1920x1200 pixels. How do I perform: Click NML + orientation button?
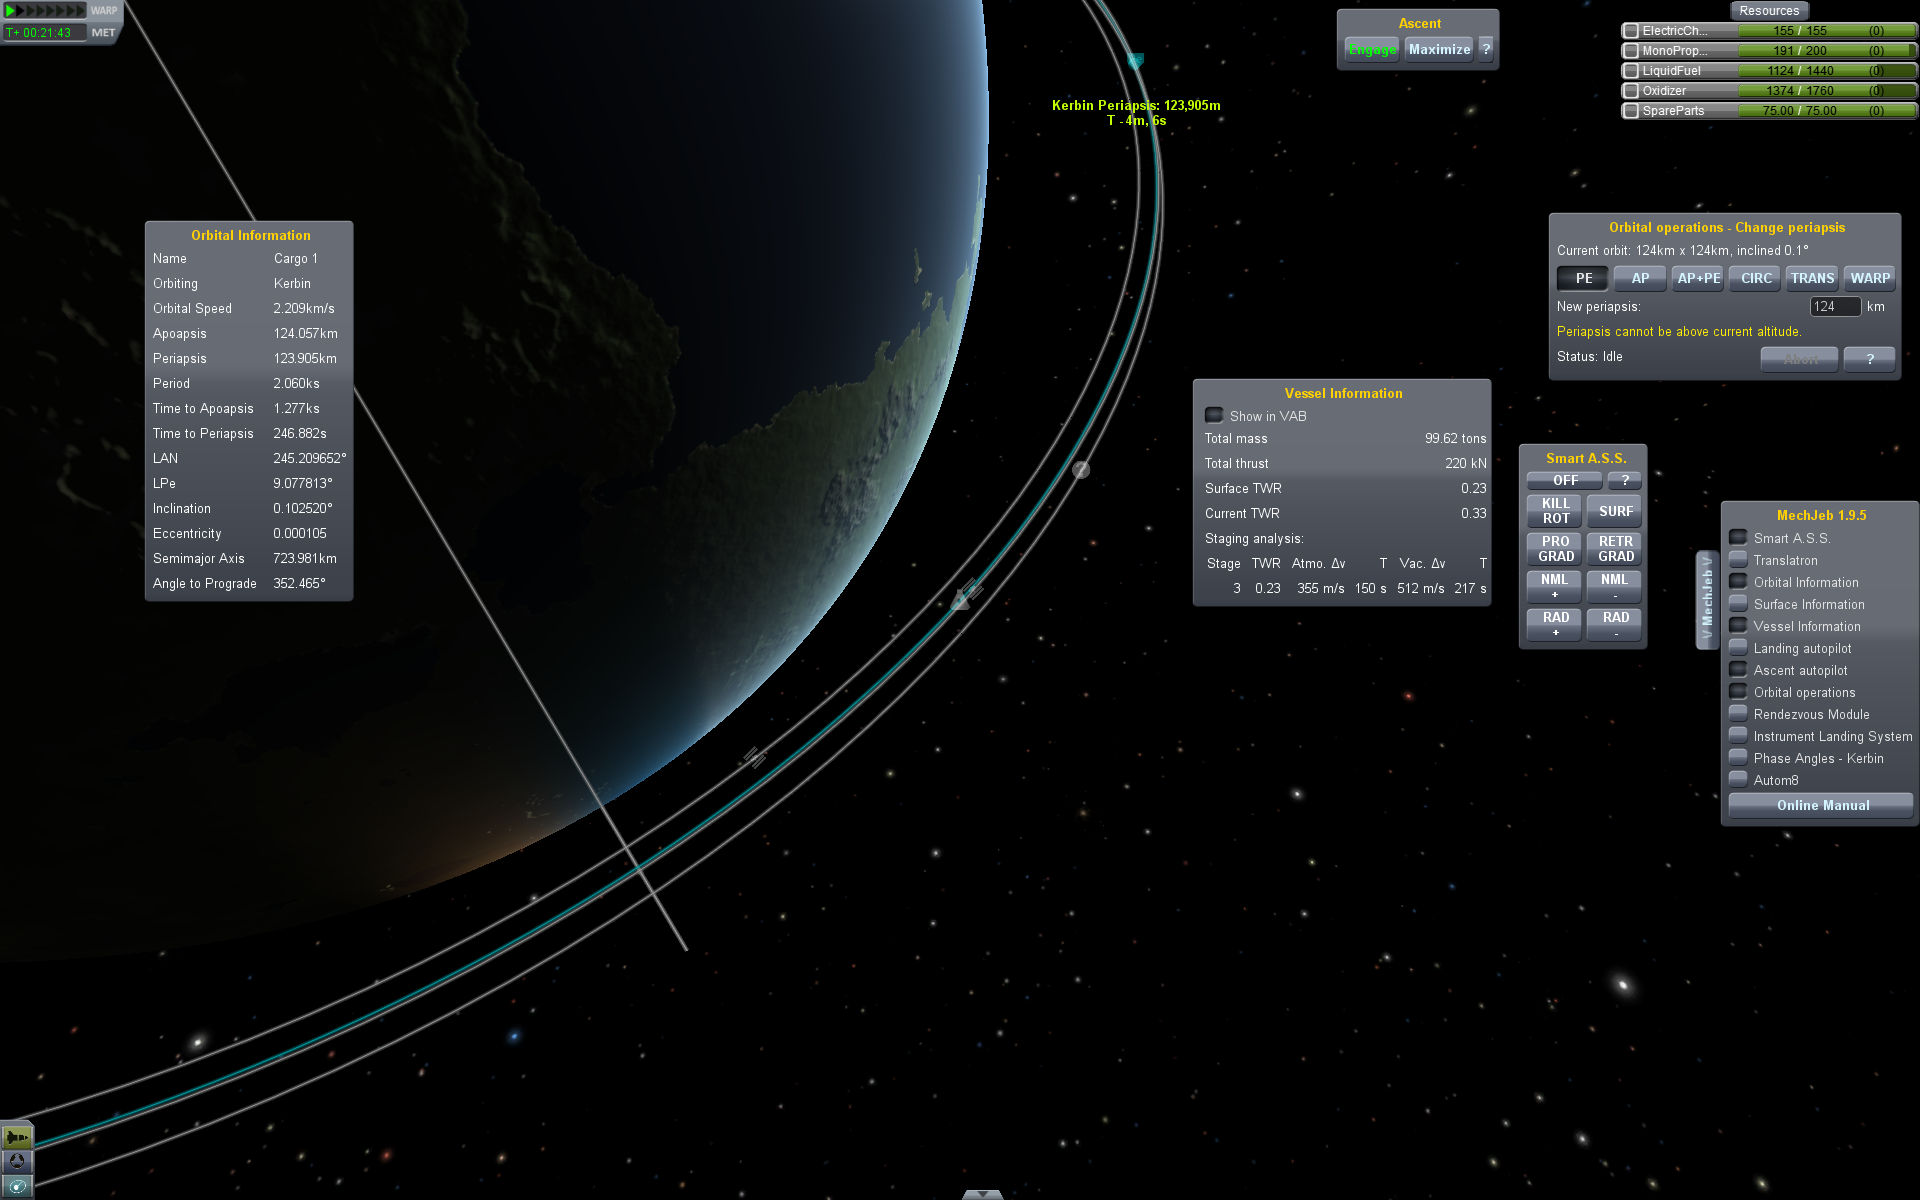(1555, 587)
